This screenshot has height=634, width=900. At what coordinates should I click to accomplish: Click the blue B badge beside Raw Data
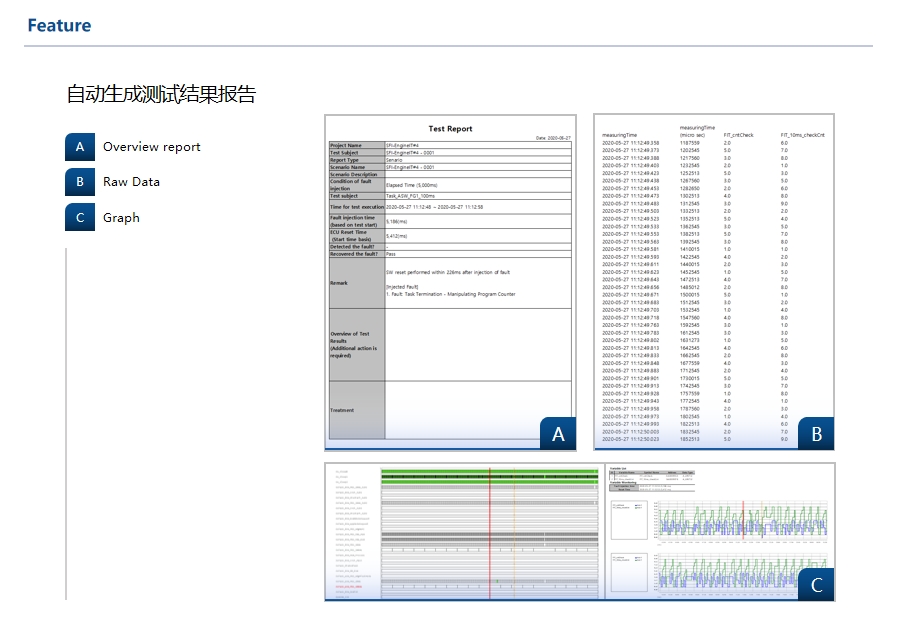[80, 182]
